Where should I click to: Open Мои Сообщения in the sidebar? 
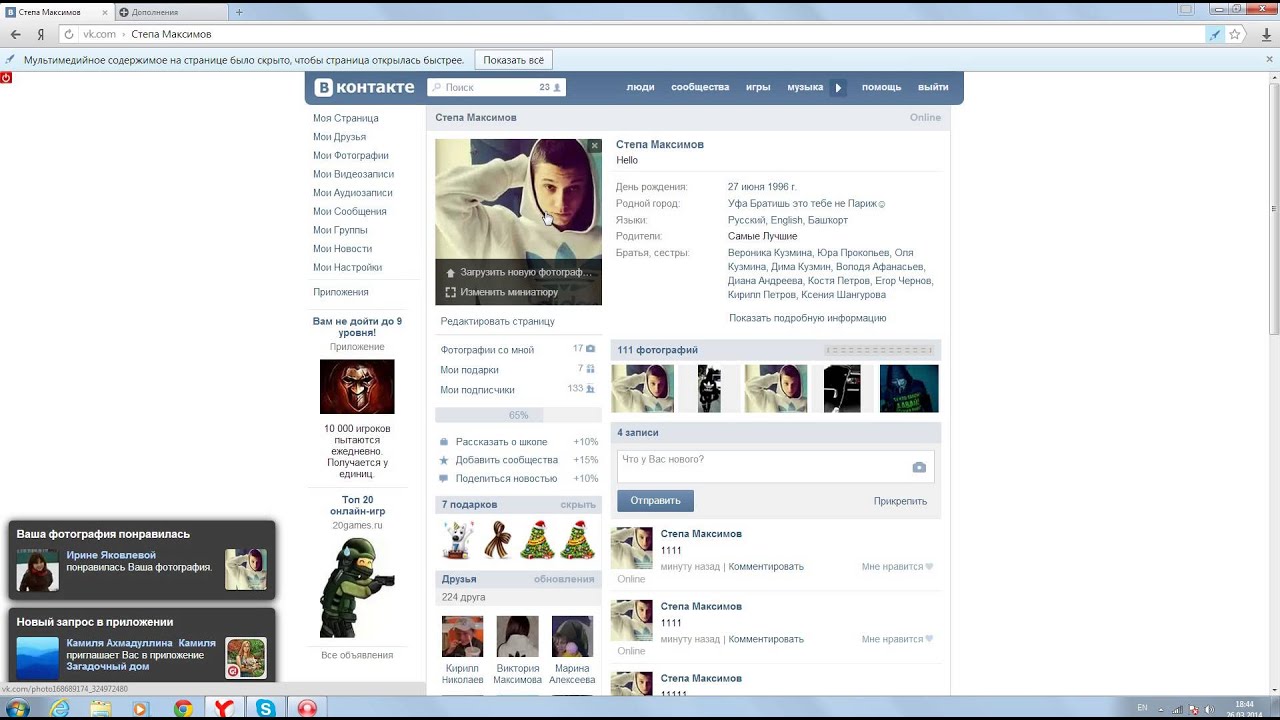point(350,212)
